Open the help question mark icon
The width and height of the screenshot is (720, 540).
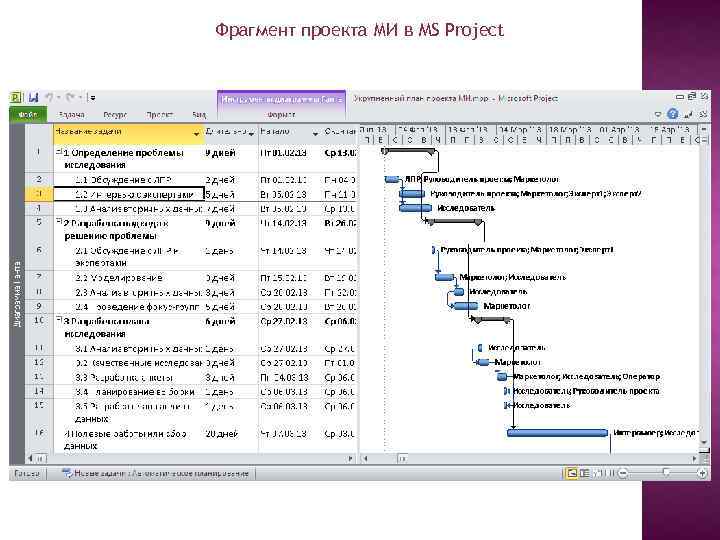tap(673, 114)
